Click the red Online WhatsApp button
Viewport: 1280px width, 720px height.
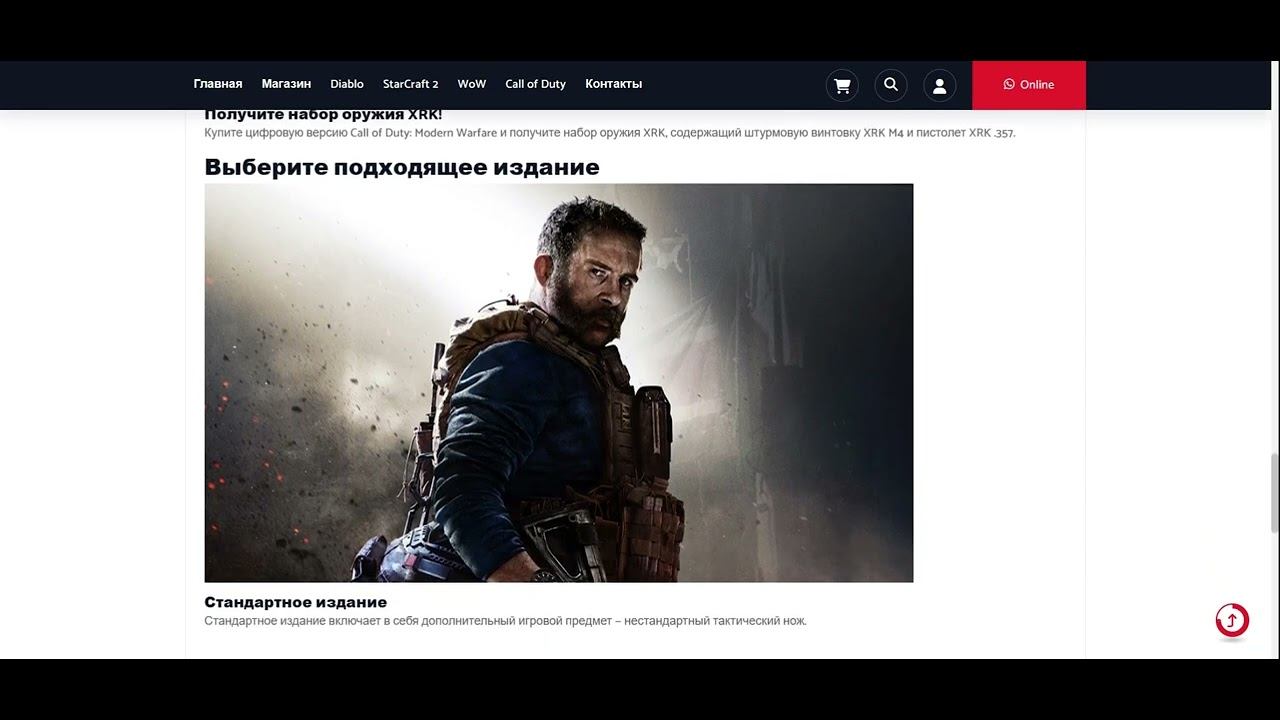coord(1029,85)
